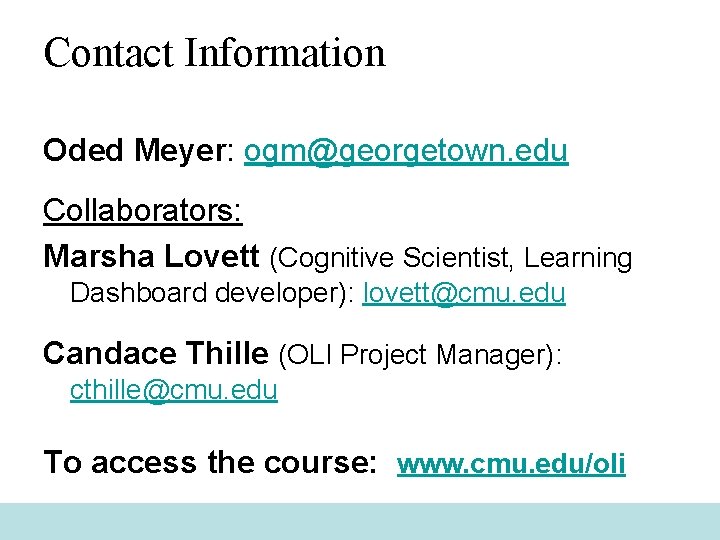Click the word Dashboard before developer

(138, 292)
